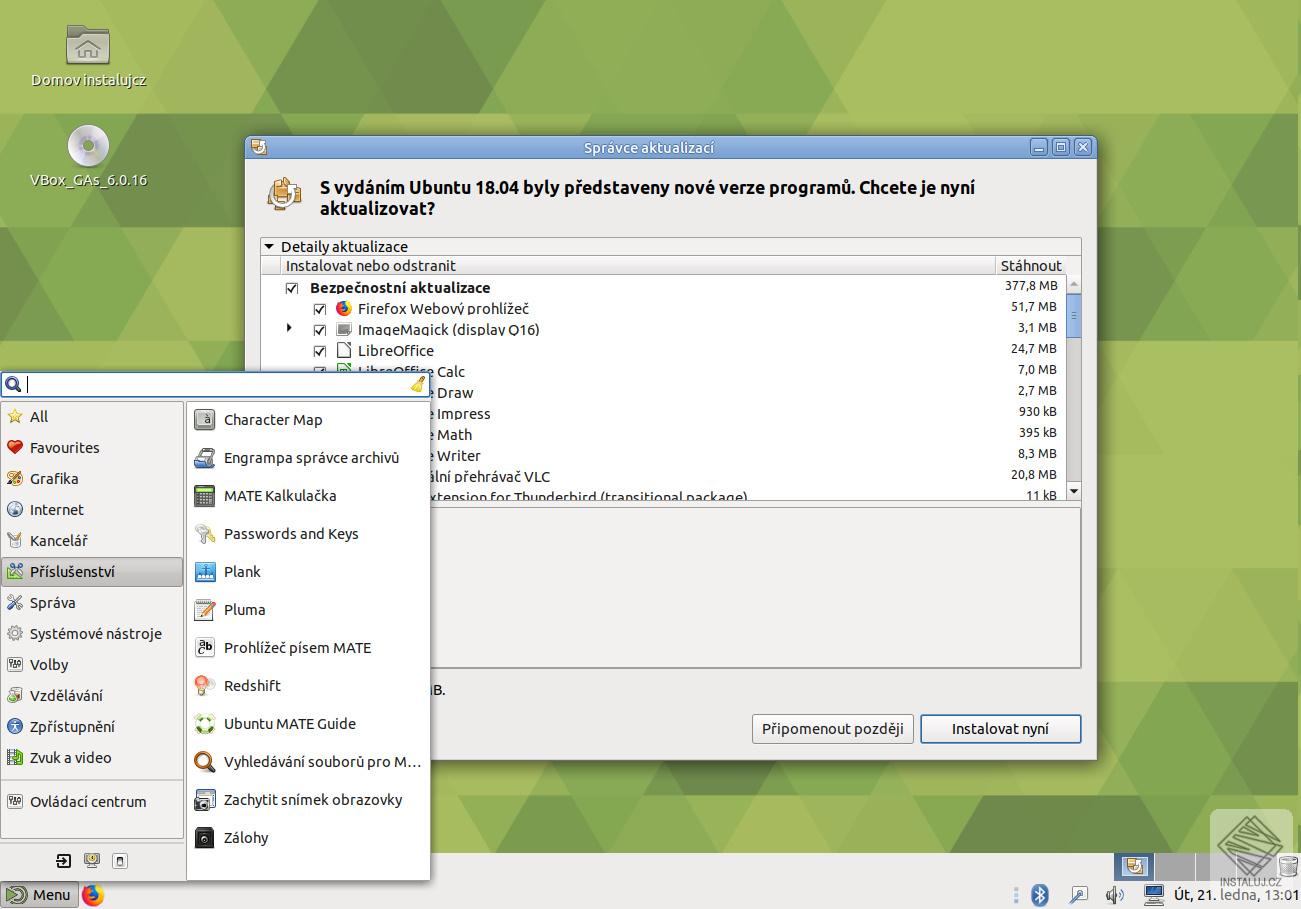
Task: Click the Stáhnout column header
Action: 1031,266
